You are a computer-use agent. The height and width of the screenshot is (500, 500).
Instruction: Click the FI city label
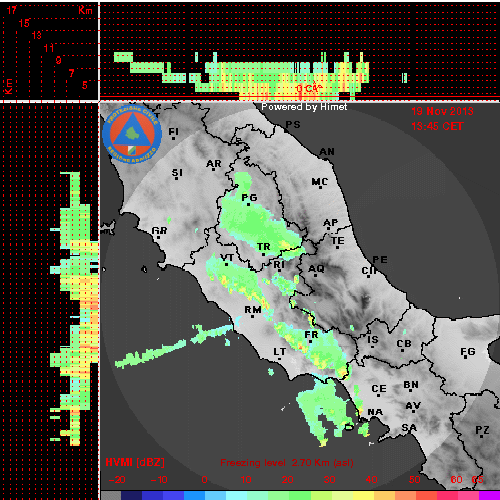point(174,131)
